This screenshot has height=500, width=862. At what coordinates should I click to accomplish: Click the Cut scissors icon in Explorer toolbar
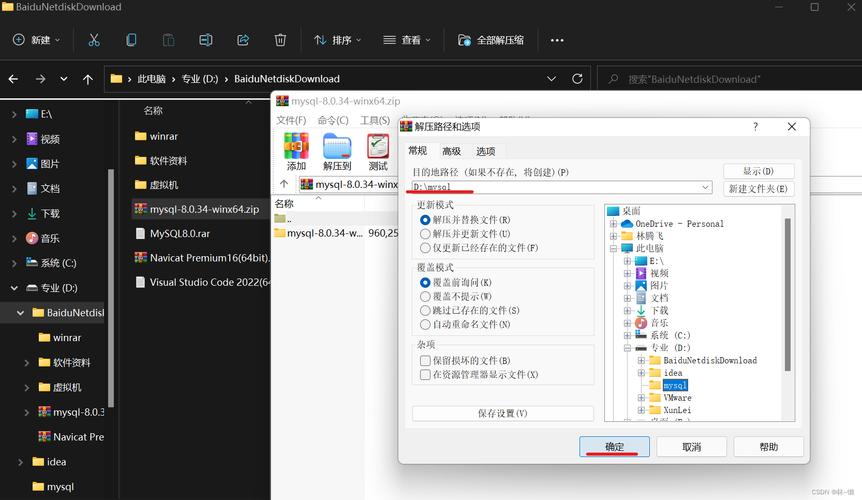(94, 40)
